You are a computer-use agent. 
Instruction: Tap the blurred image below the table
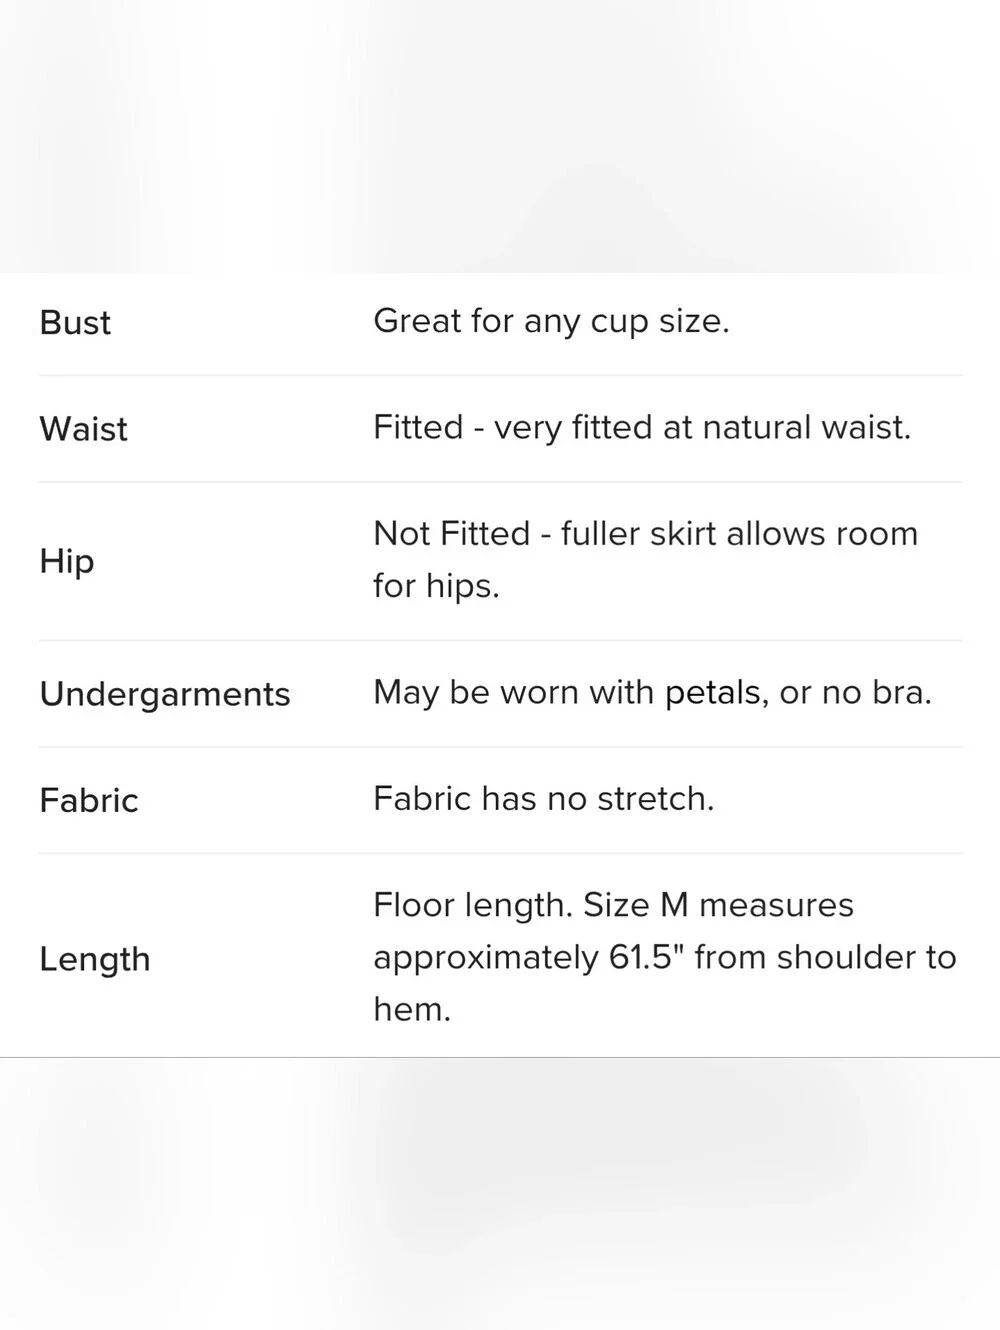coord(500,1194)
